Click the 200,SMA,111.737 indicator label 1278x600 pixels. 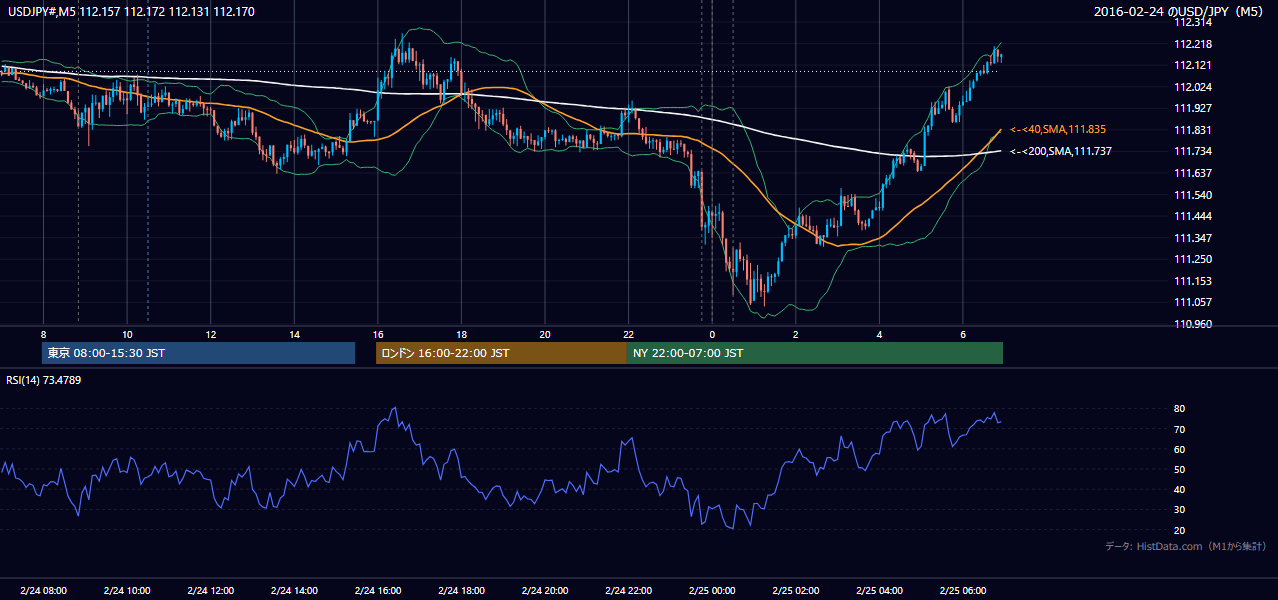(x=1061, y=151)
